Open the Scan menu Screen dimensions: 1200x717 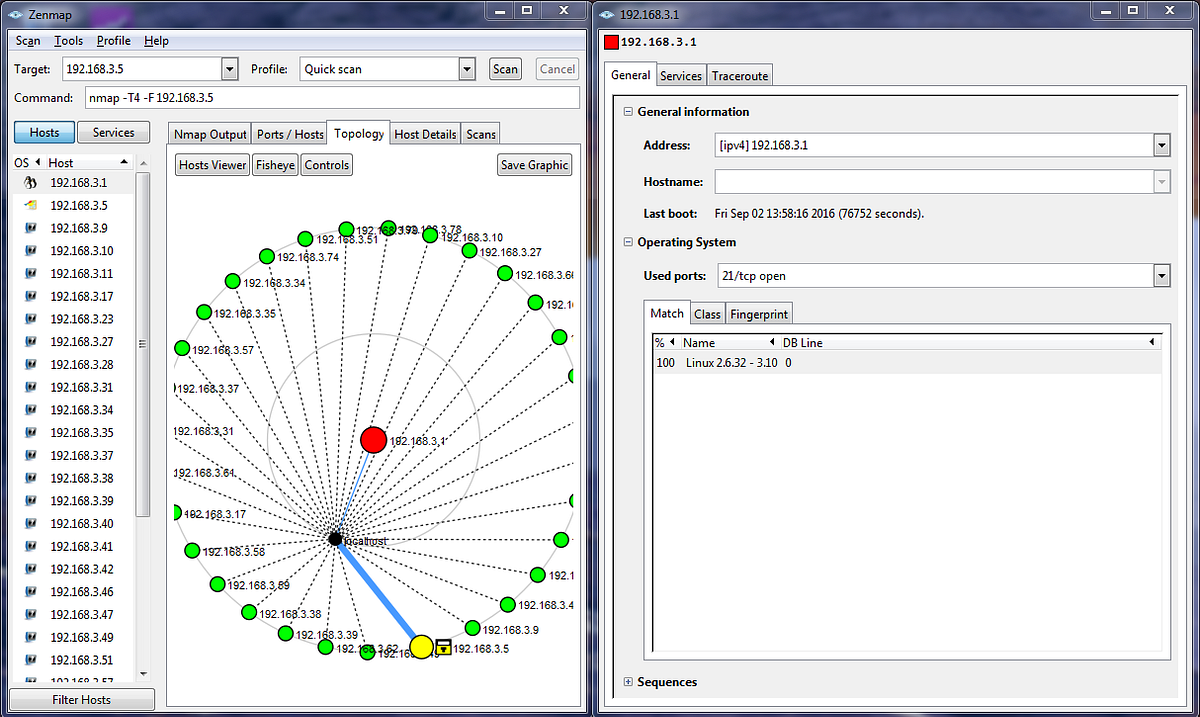pos(28,41)
